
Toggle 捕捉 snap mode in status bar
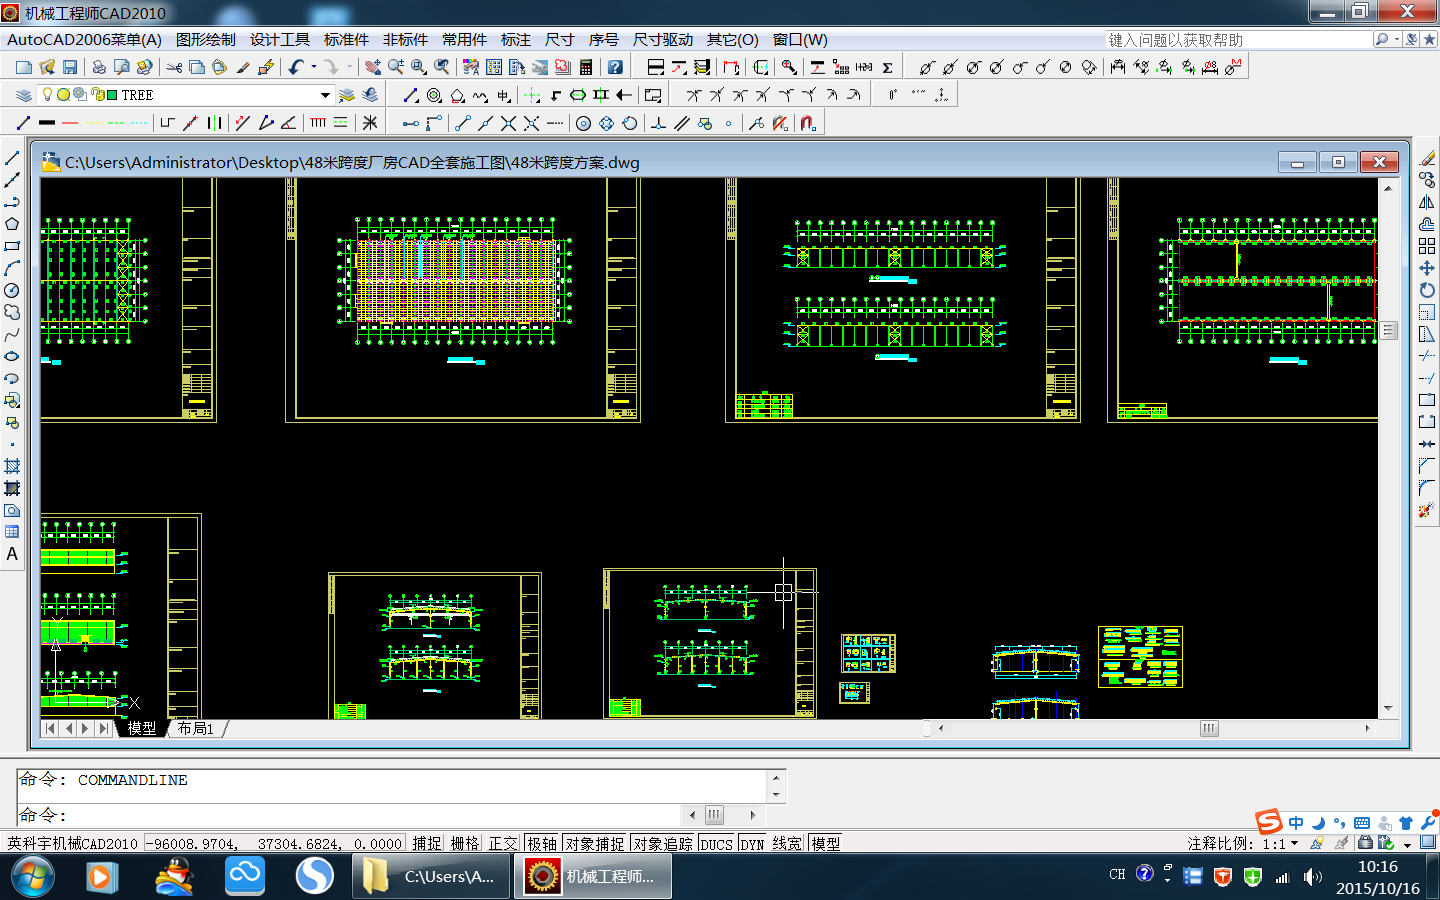point(427,844)
